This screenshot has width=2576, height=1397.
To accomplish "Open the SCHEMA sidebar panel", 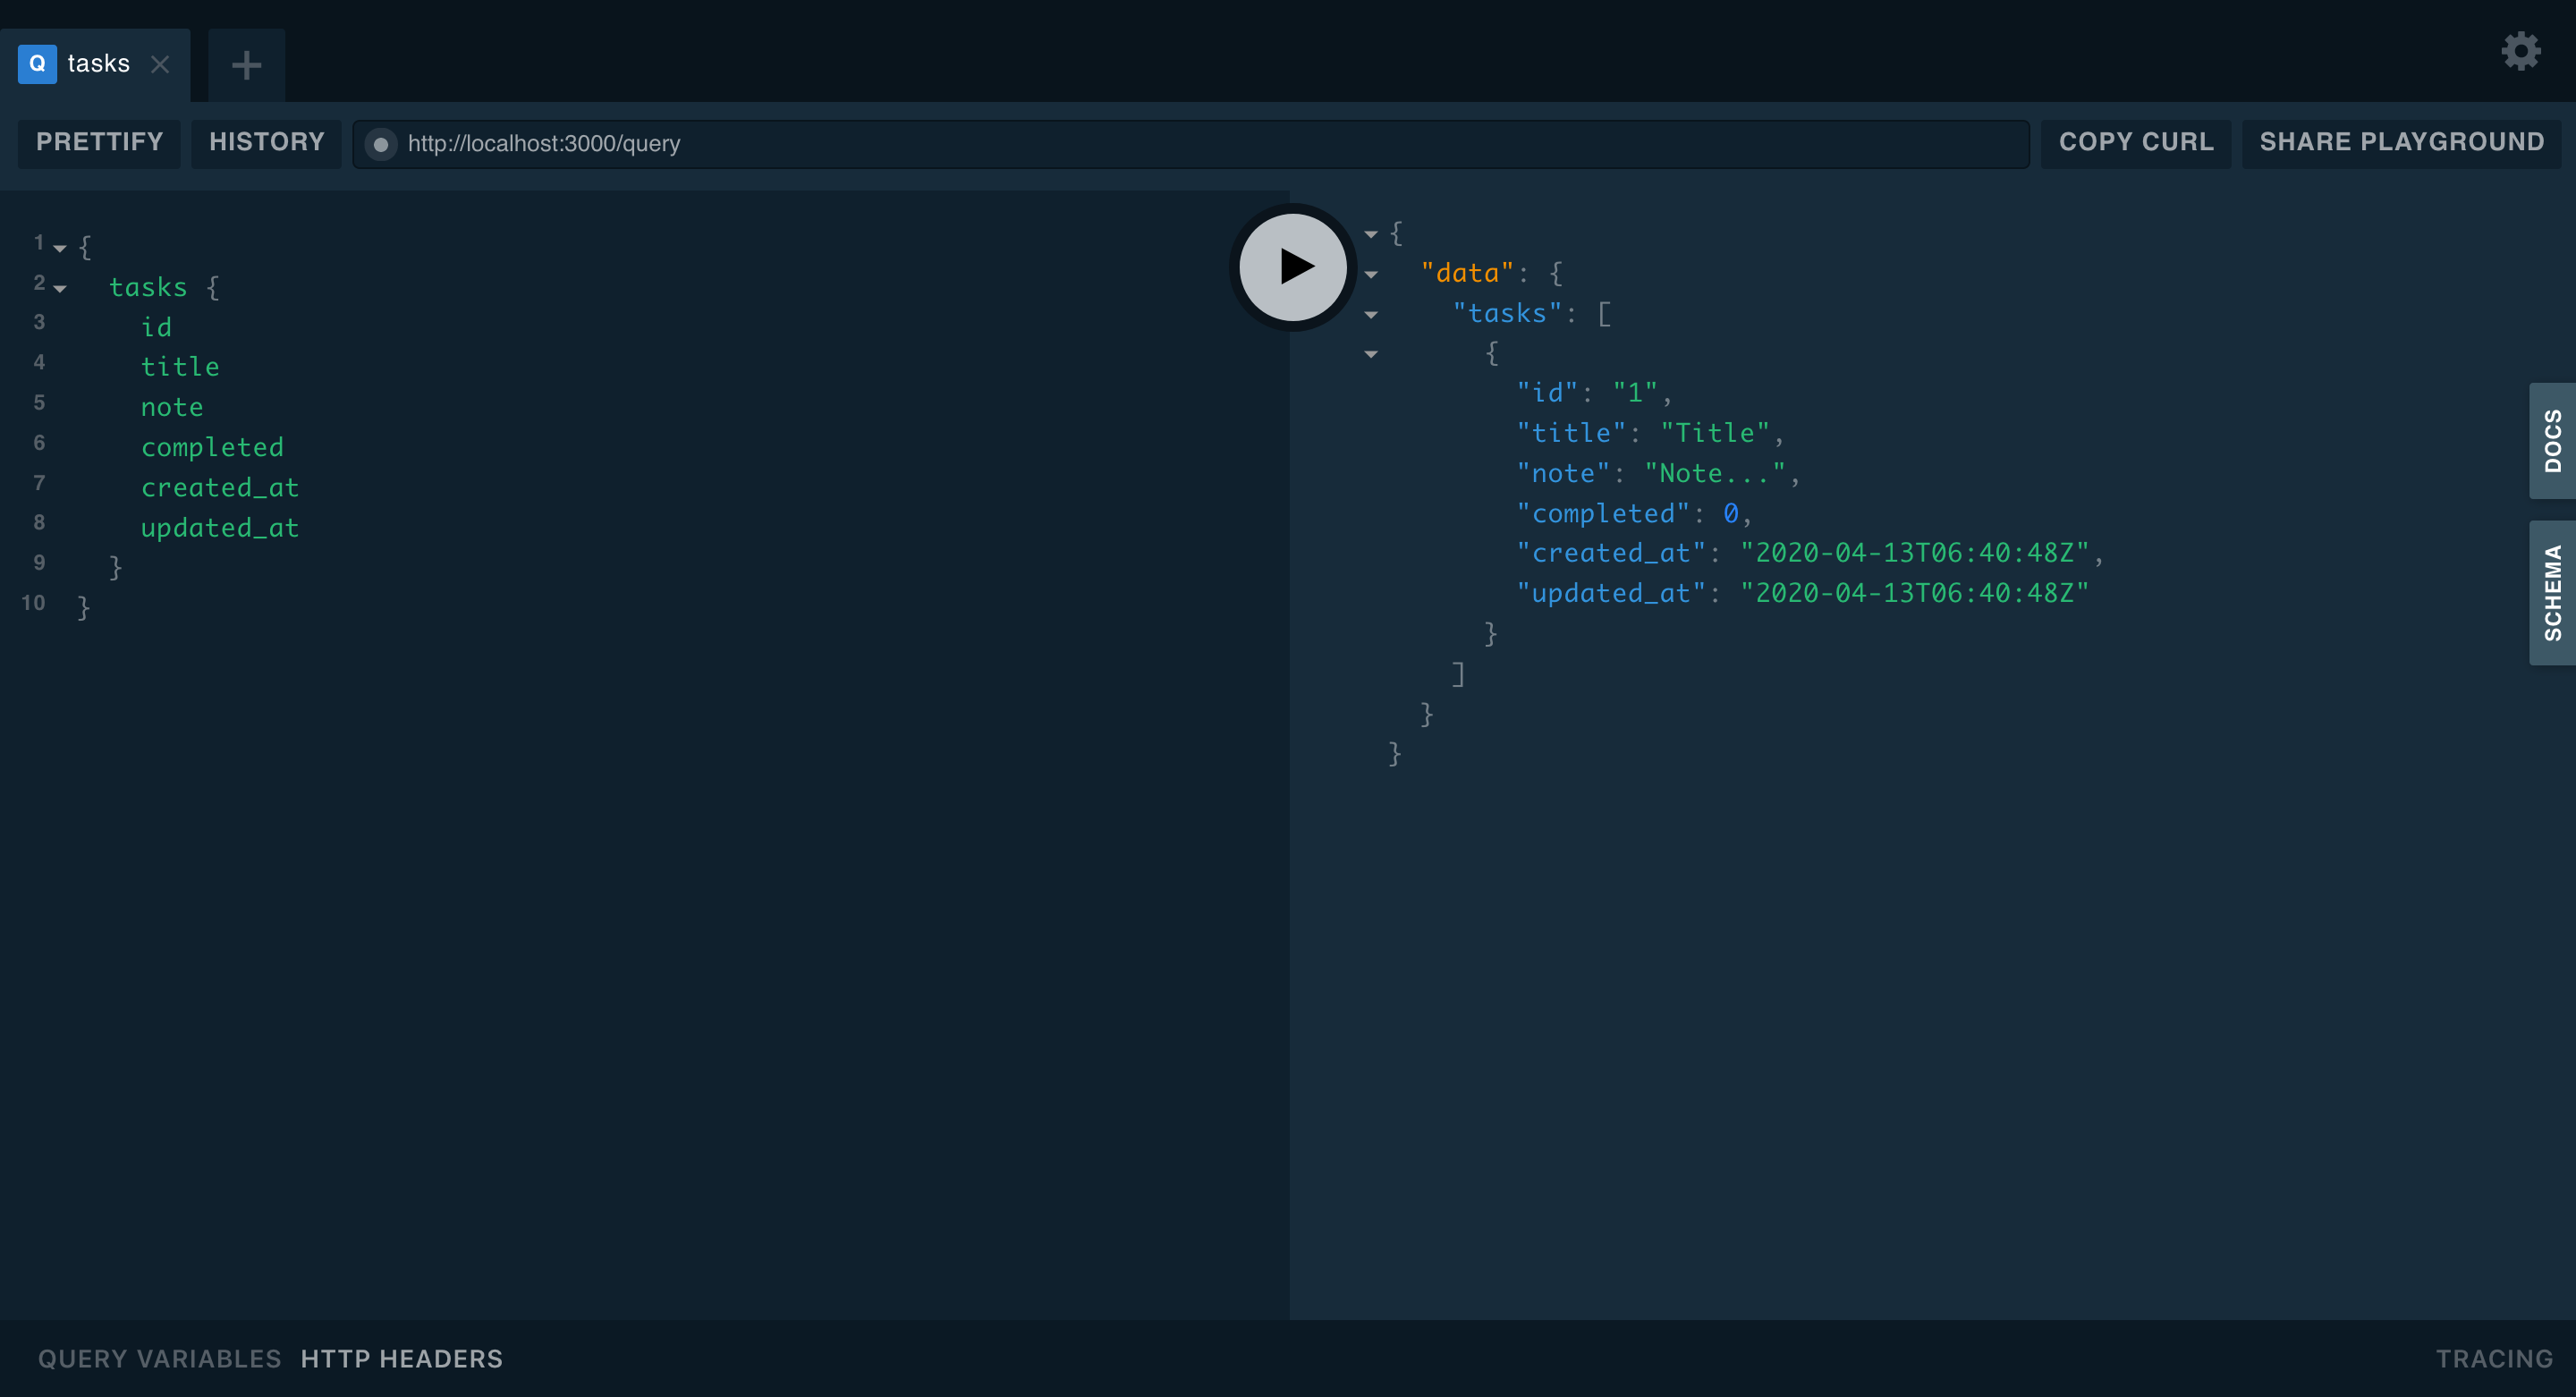I will click(x=2551, y=592).
